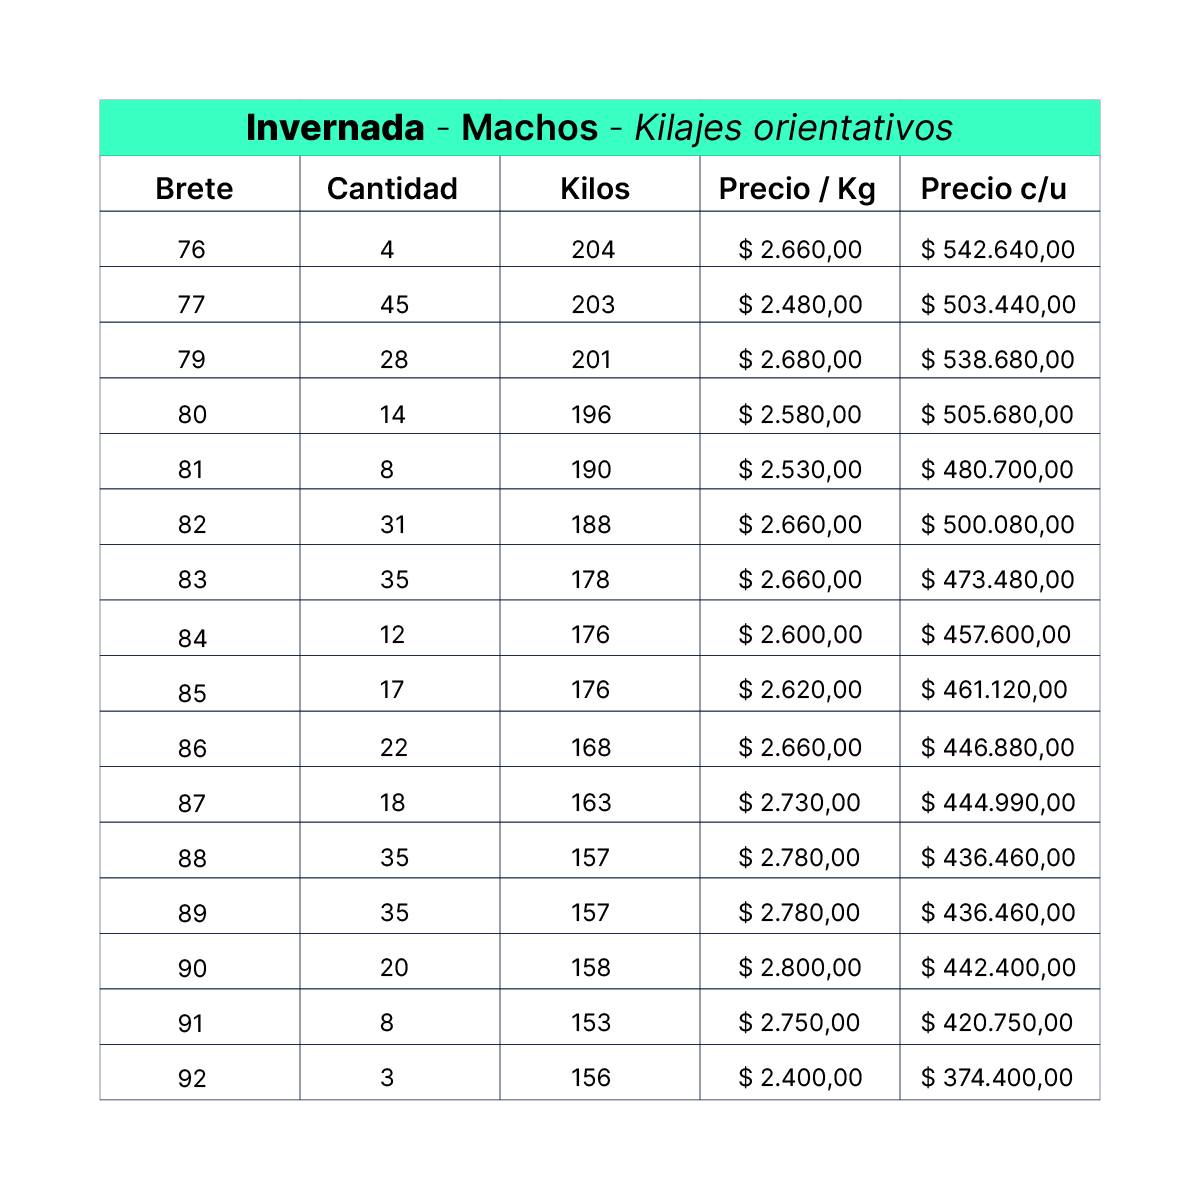Image resolution: width=1200 pixels, height=1200 pixels.
Task: Select the 178 kilos cell
Action: (590, 579)
